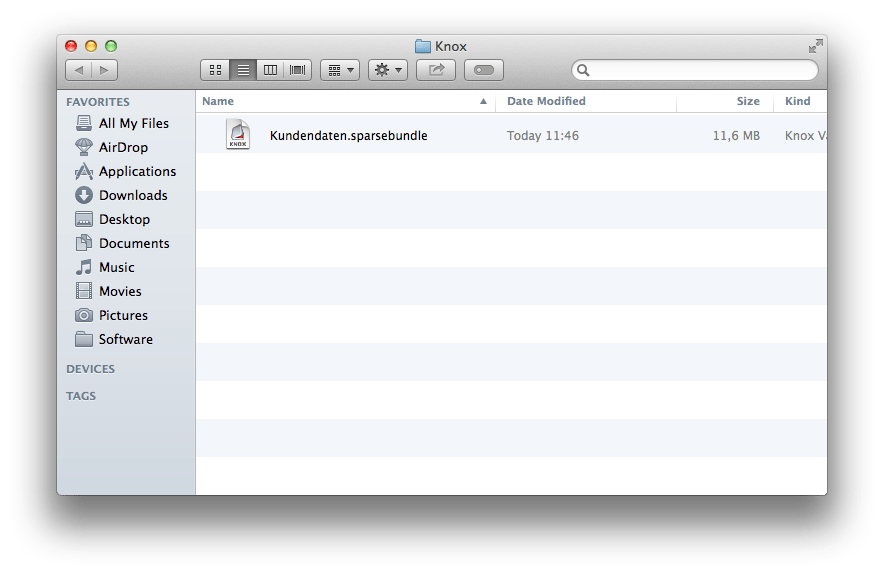Sort by Name column header
The width and height of the screenshot is (884, 574).
pos(345,101)
